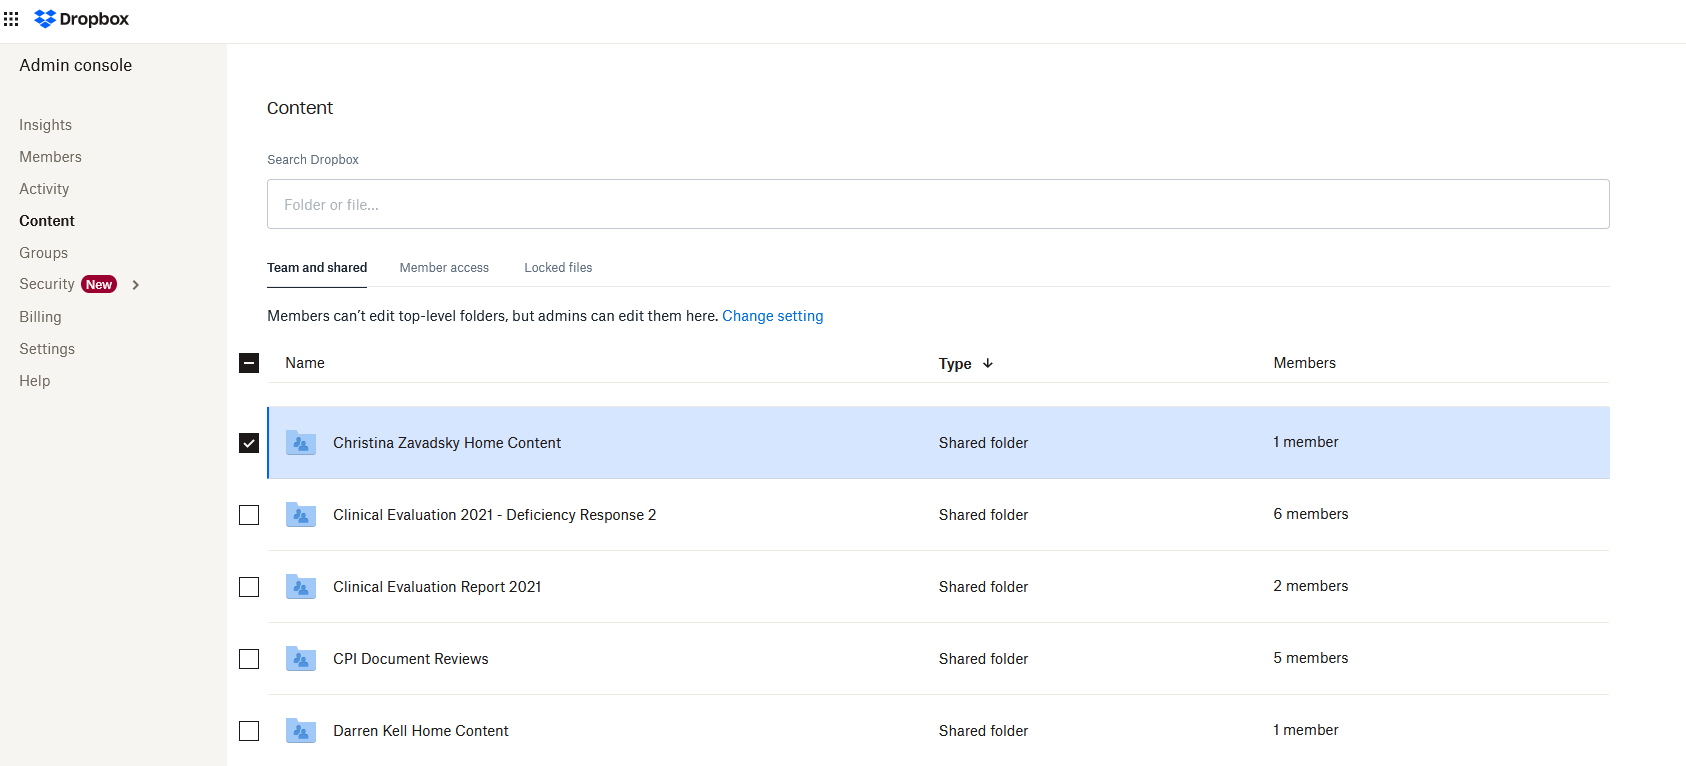This screenshot has height=766, width=1686.
Task: Open the app grid launcher icon
Action: point(11,19)
